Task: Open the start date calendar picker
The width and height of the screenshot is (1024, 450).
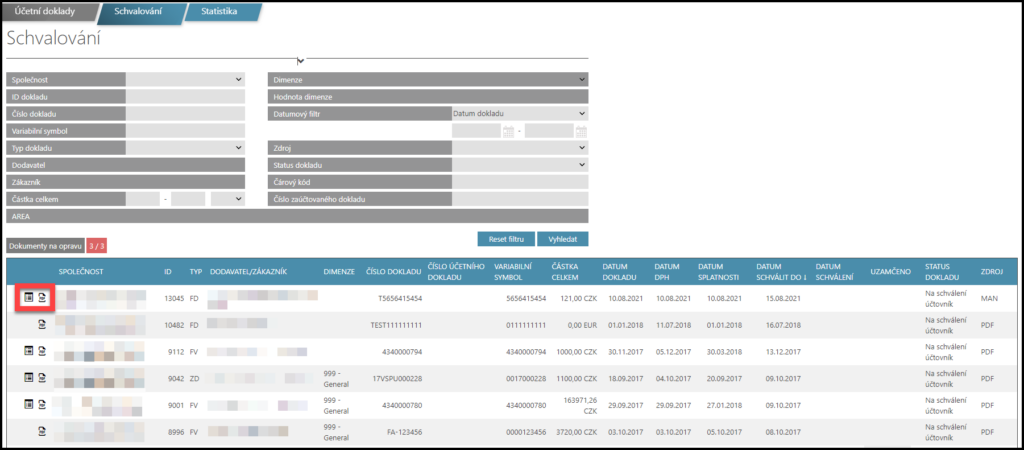Action: click(x=508, y=131)
